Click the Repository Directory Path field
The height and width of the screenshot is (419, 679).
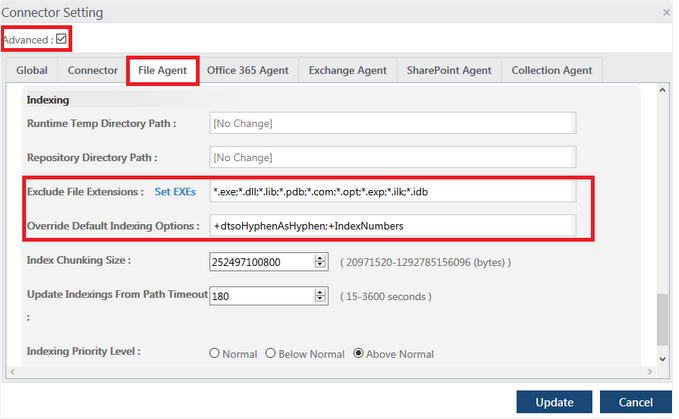[392, 157]
